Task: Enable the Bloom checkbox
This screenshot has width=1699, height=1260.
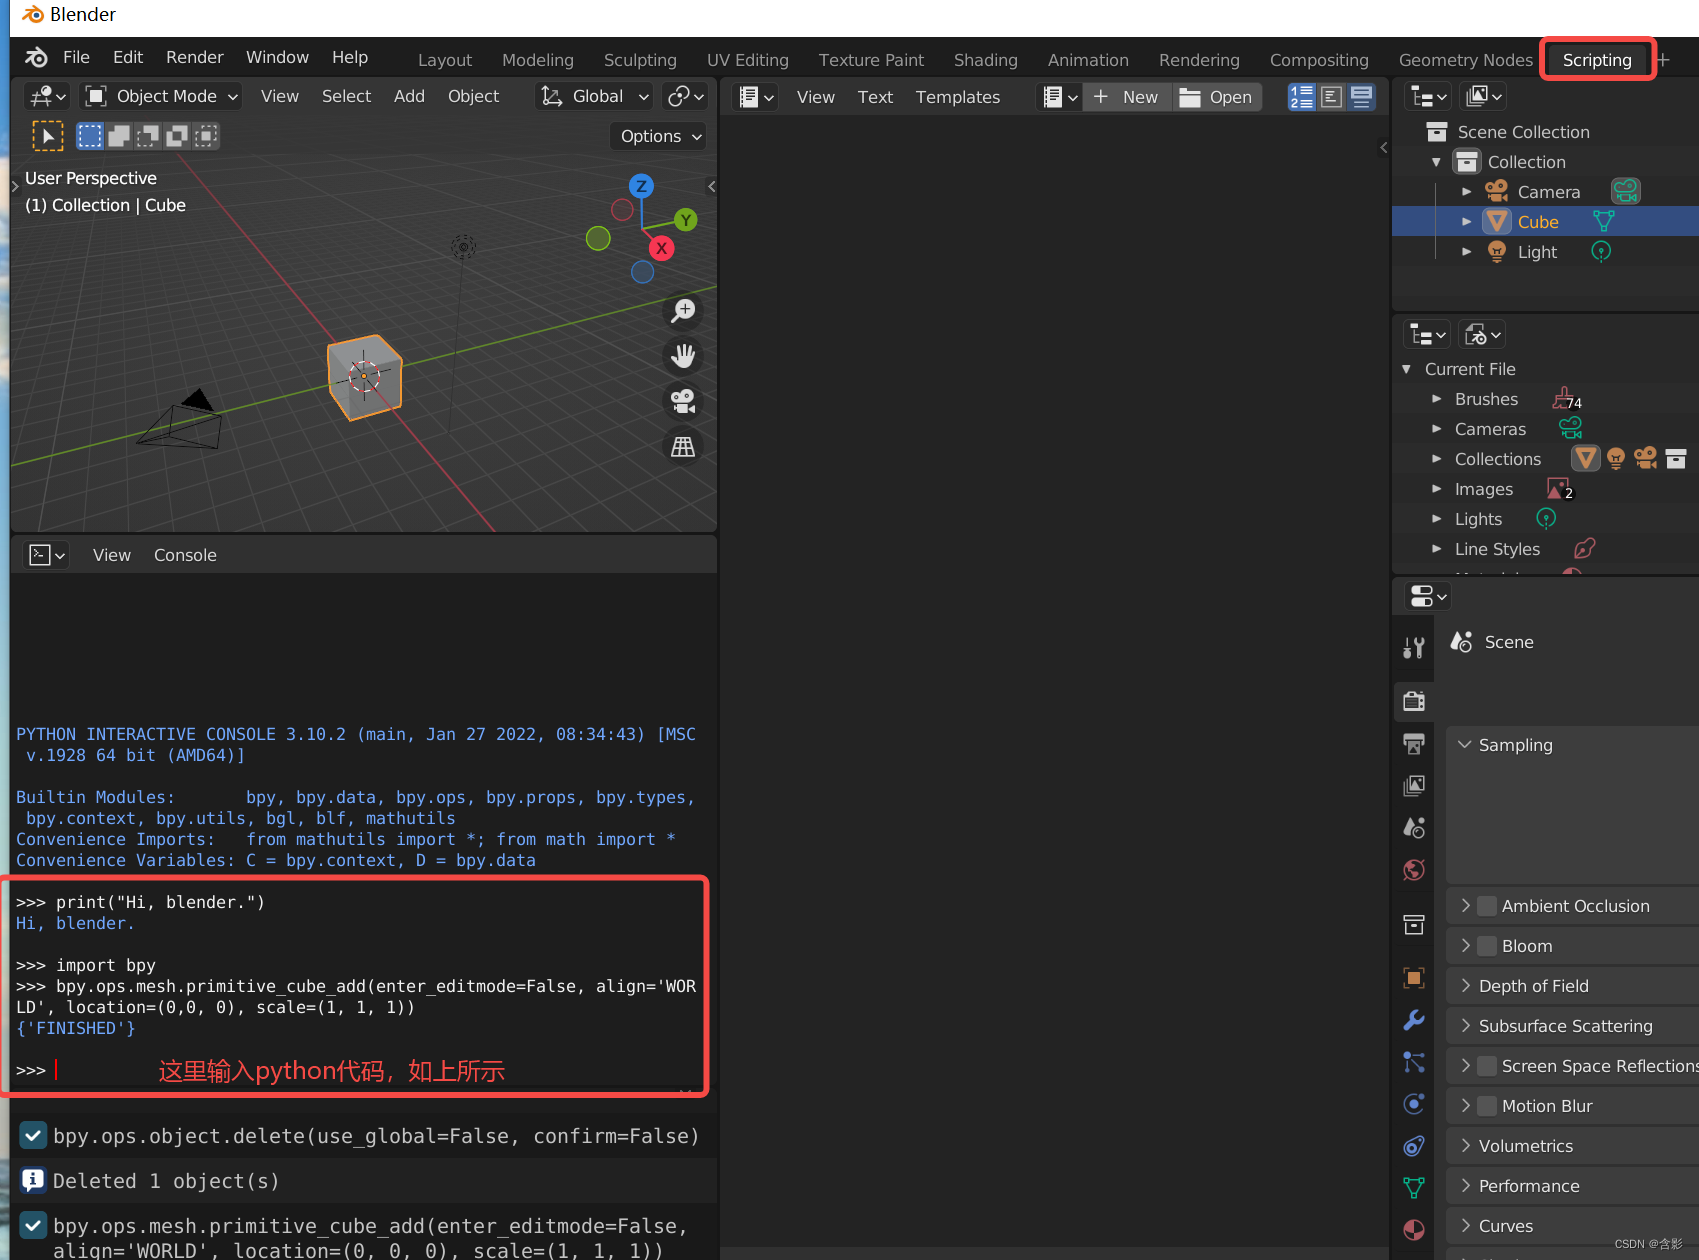Action: coord(1487,946)
